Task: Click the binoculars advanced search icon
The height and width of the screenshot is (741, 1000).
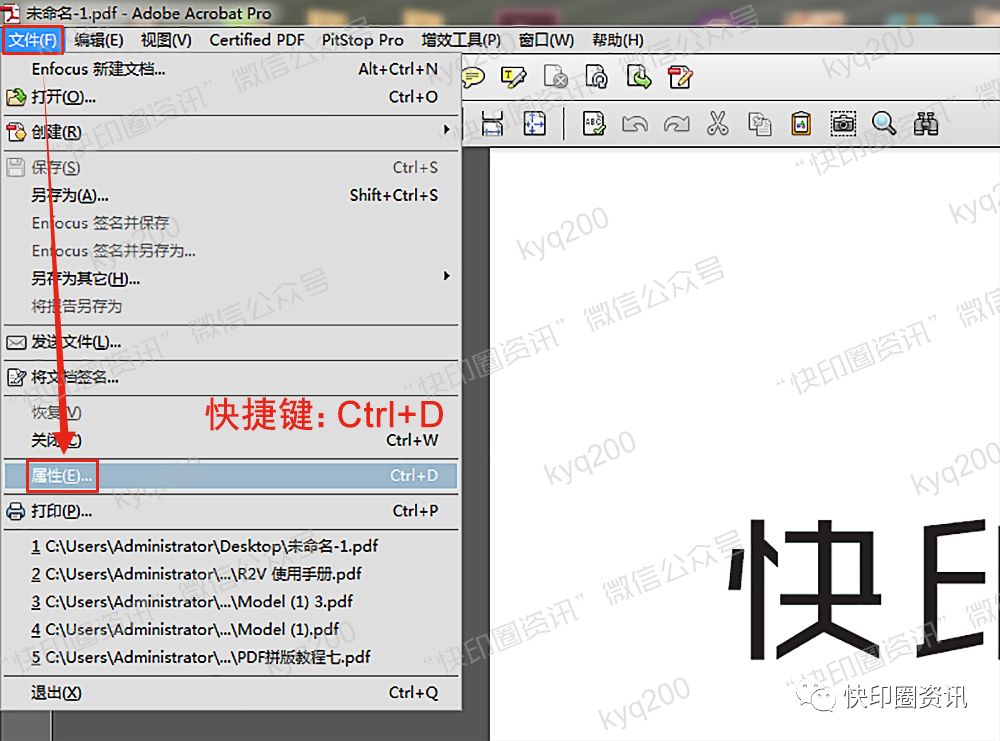Action: pos(925,124)
